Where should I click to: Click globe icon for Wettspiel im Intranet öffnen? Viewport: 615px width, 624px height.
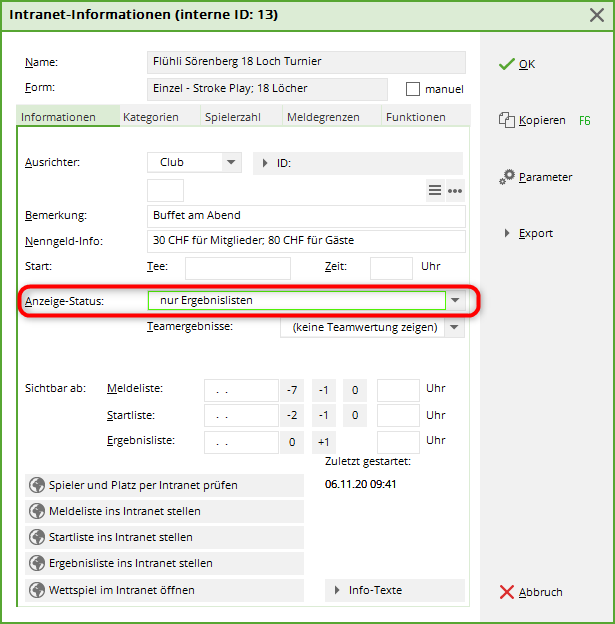click(37, 590)
